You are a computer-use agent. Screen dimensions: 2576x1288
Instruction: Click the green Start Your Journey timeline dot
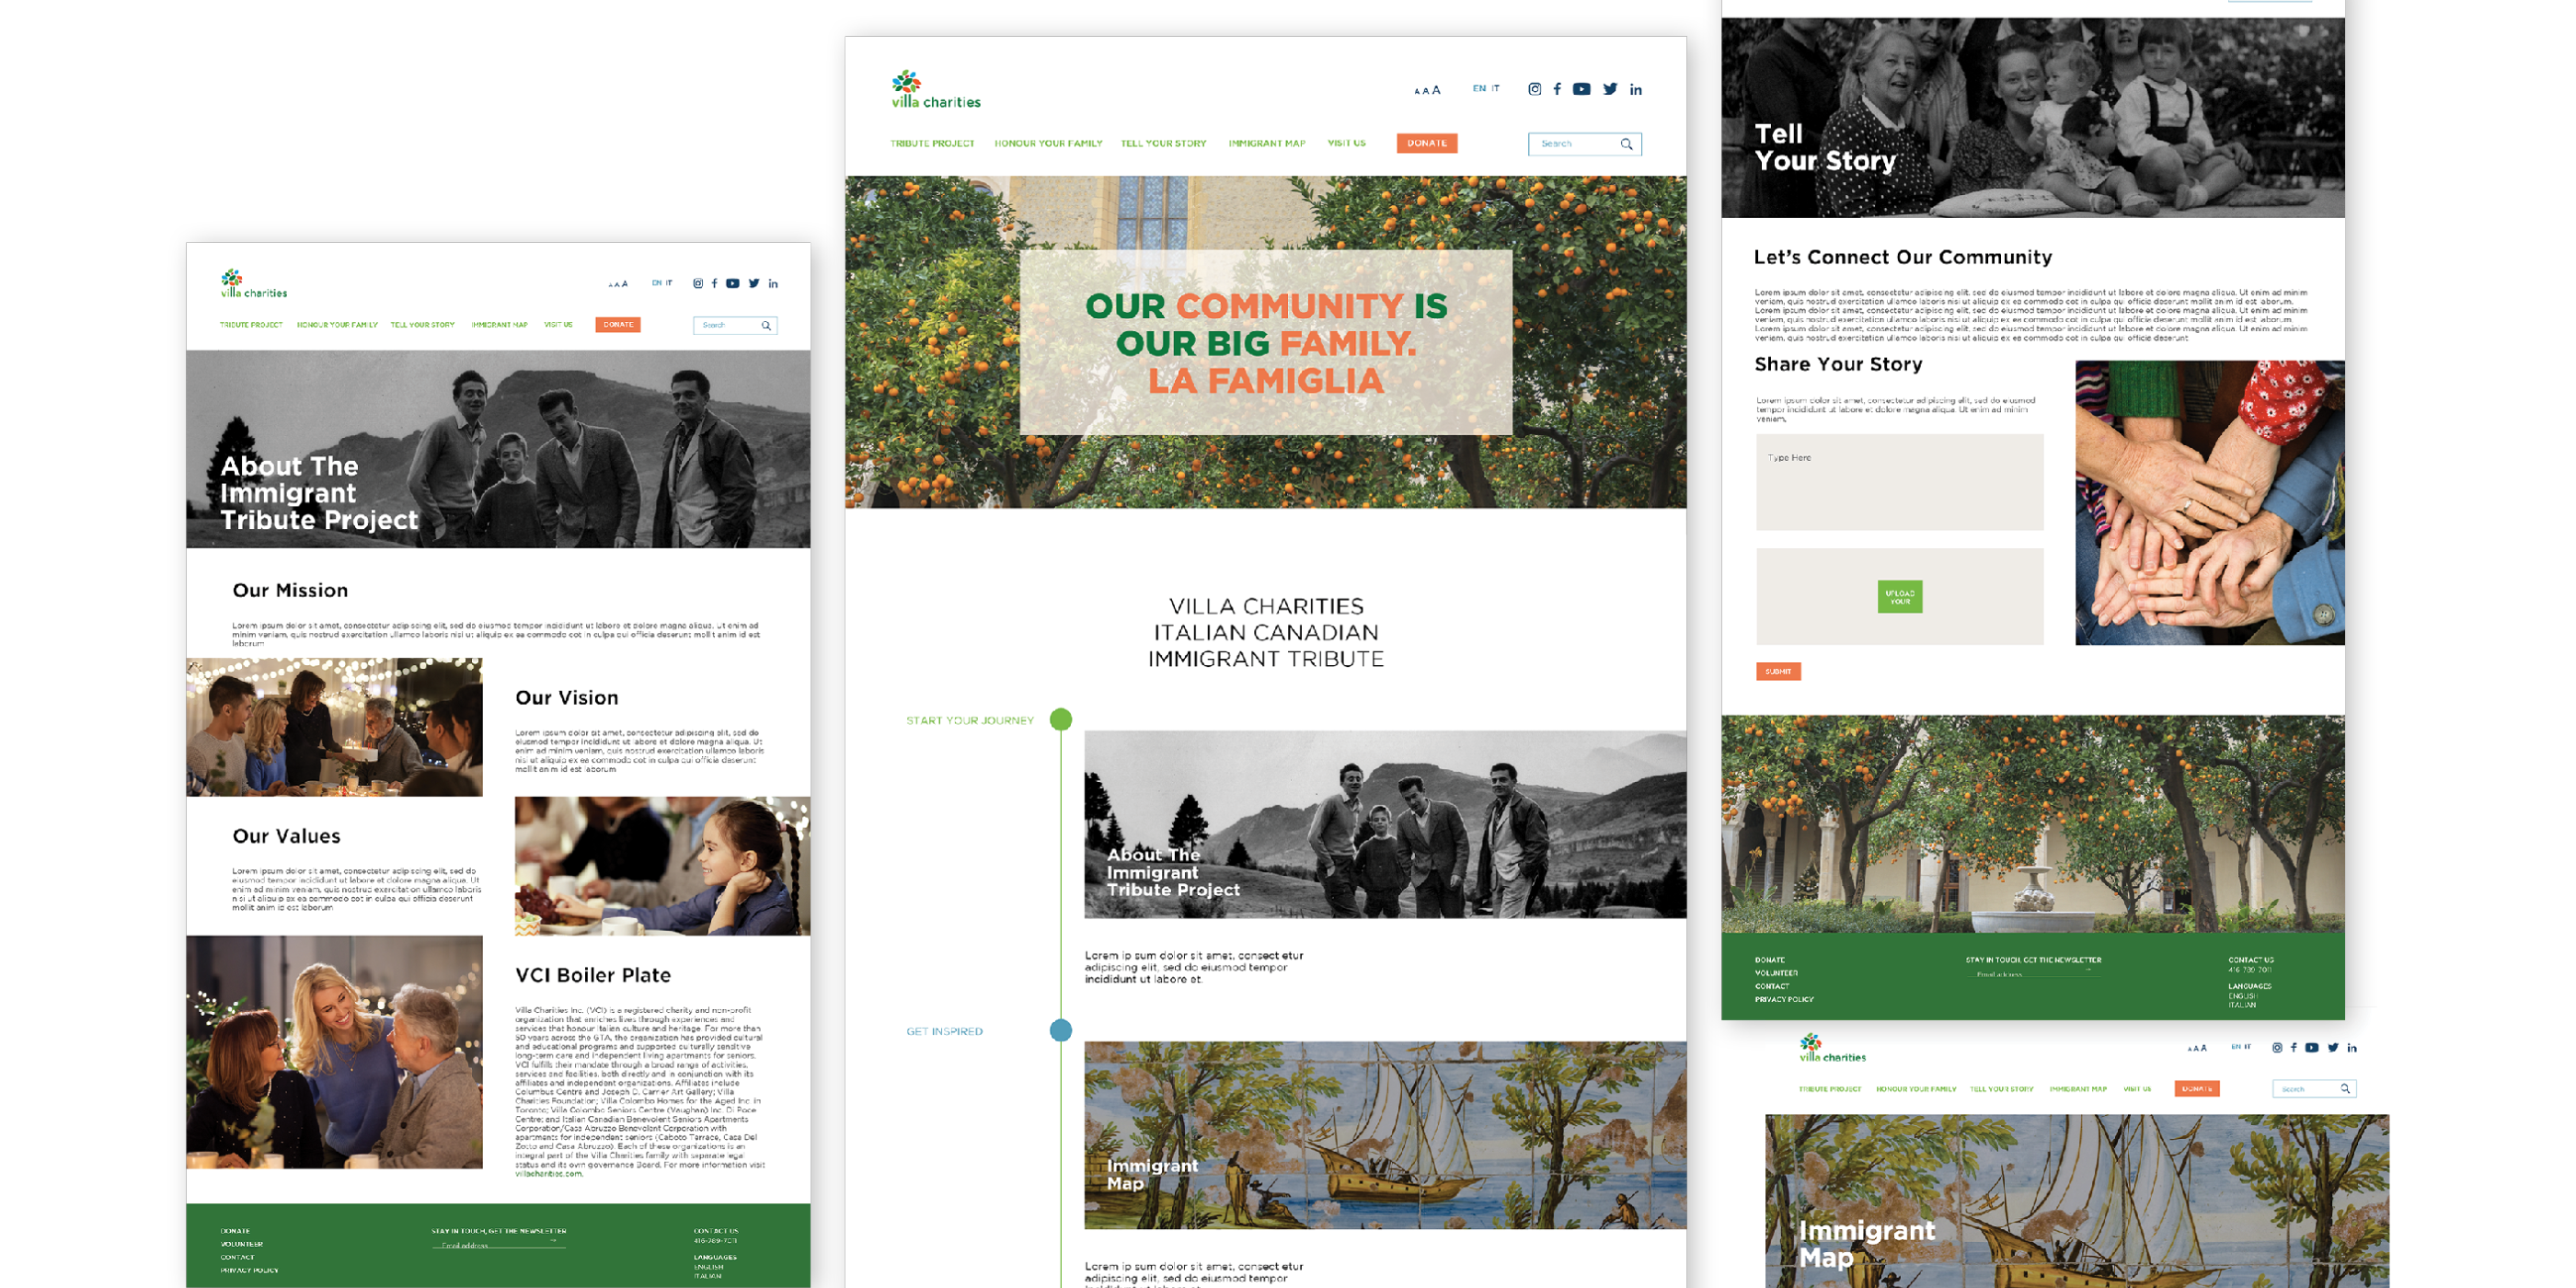(x=1061, y=719)
